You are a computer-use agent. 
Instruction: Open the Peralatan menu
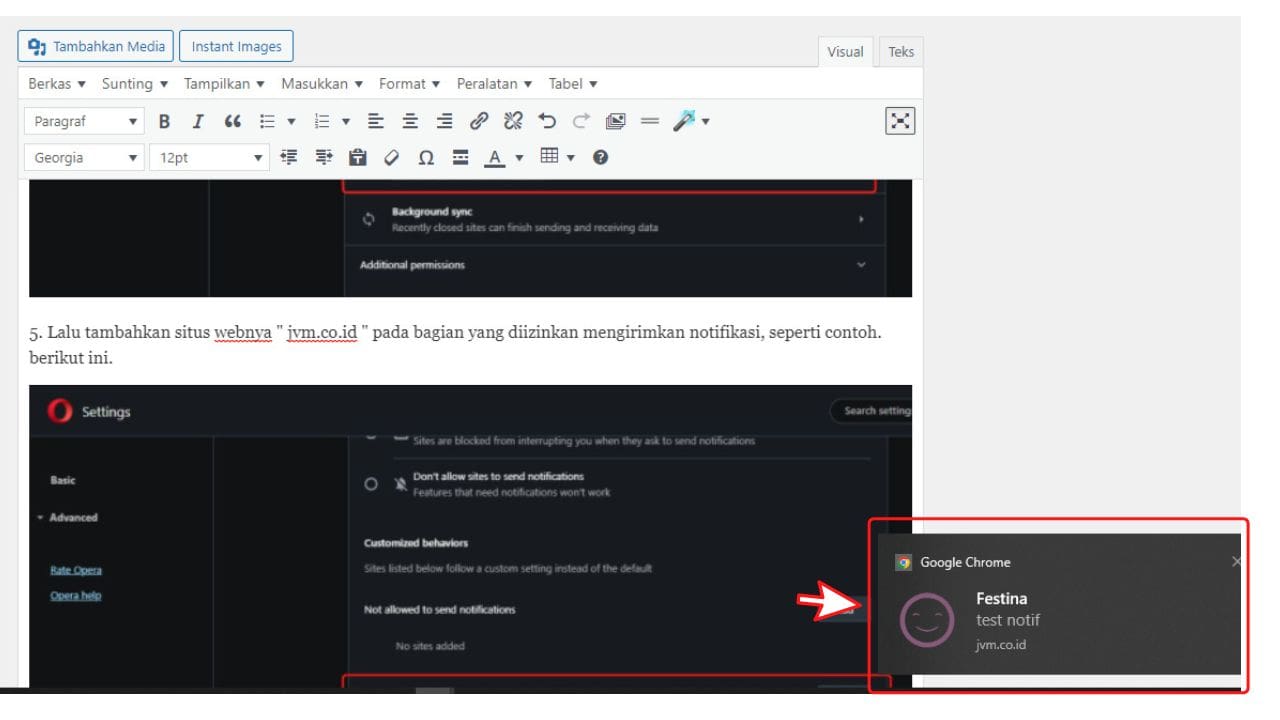[x=494, y=84]
